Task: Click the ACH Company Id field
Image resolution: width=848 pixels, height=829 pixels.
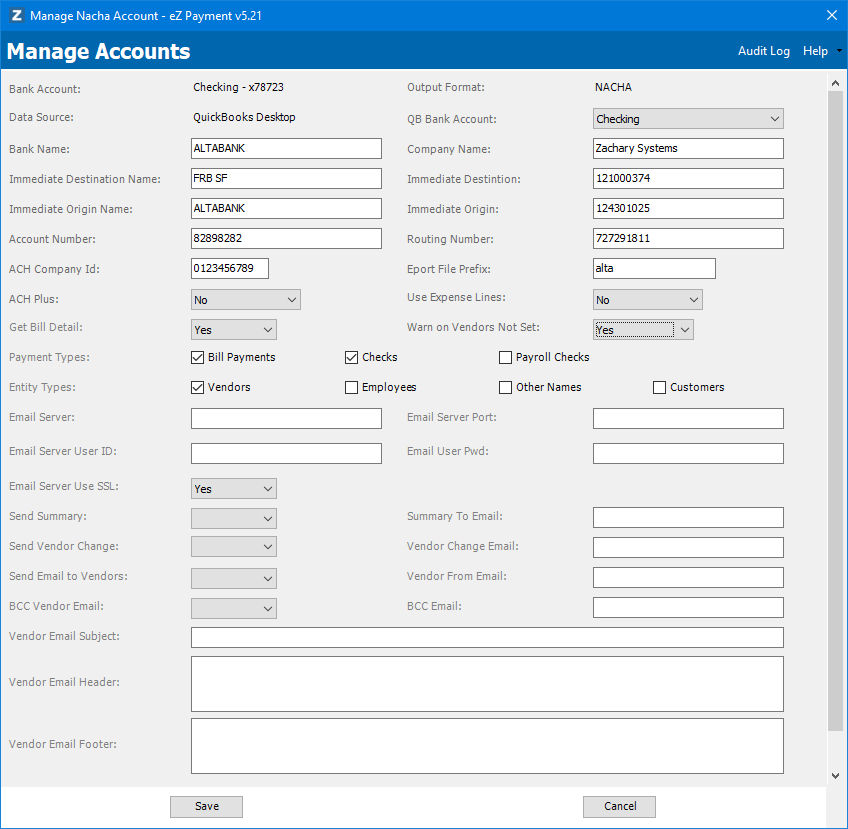Action: click(x=230, y=269)
